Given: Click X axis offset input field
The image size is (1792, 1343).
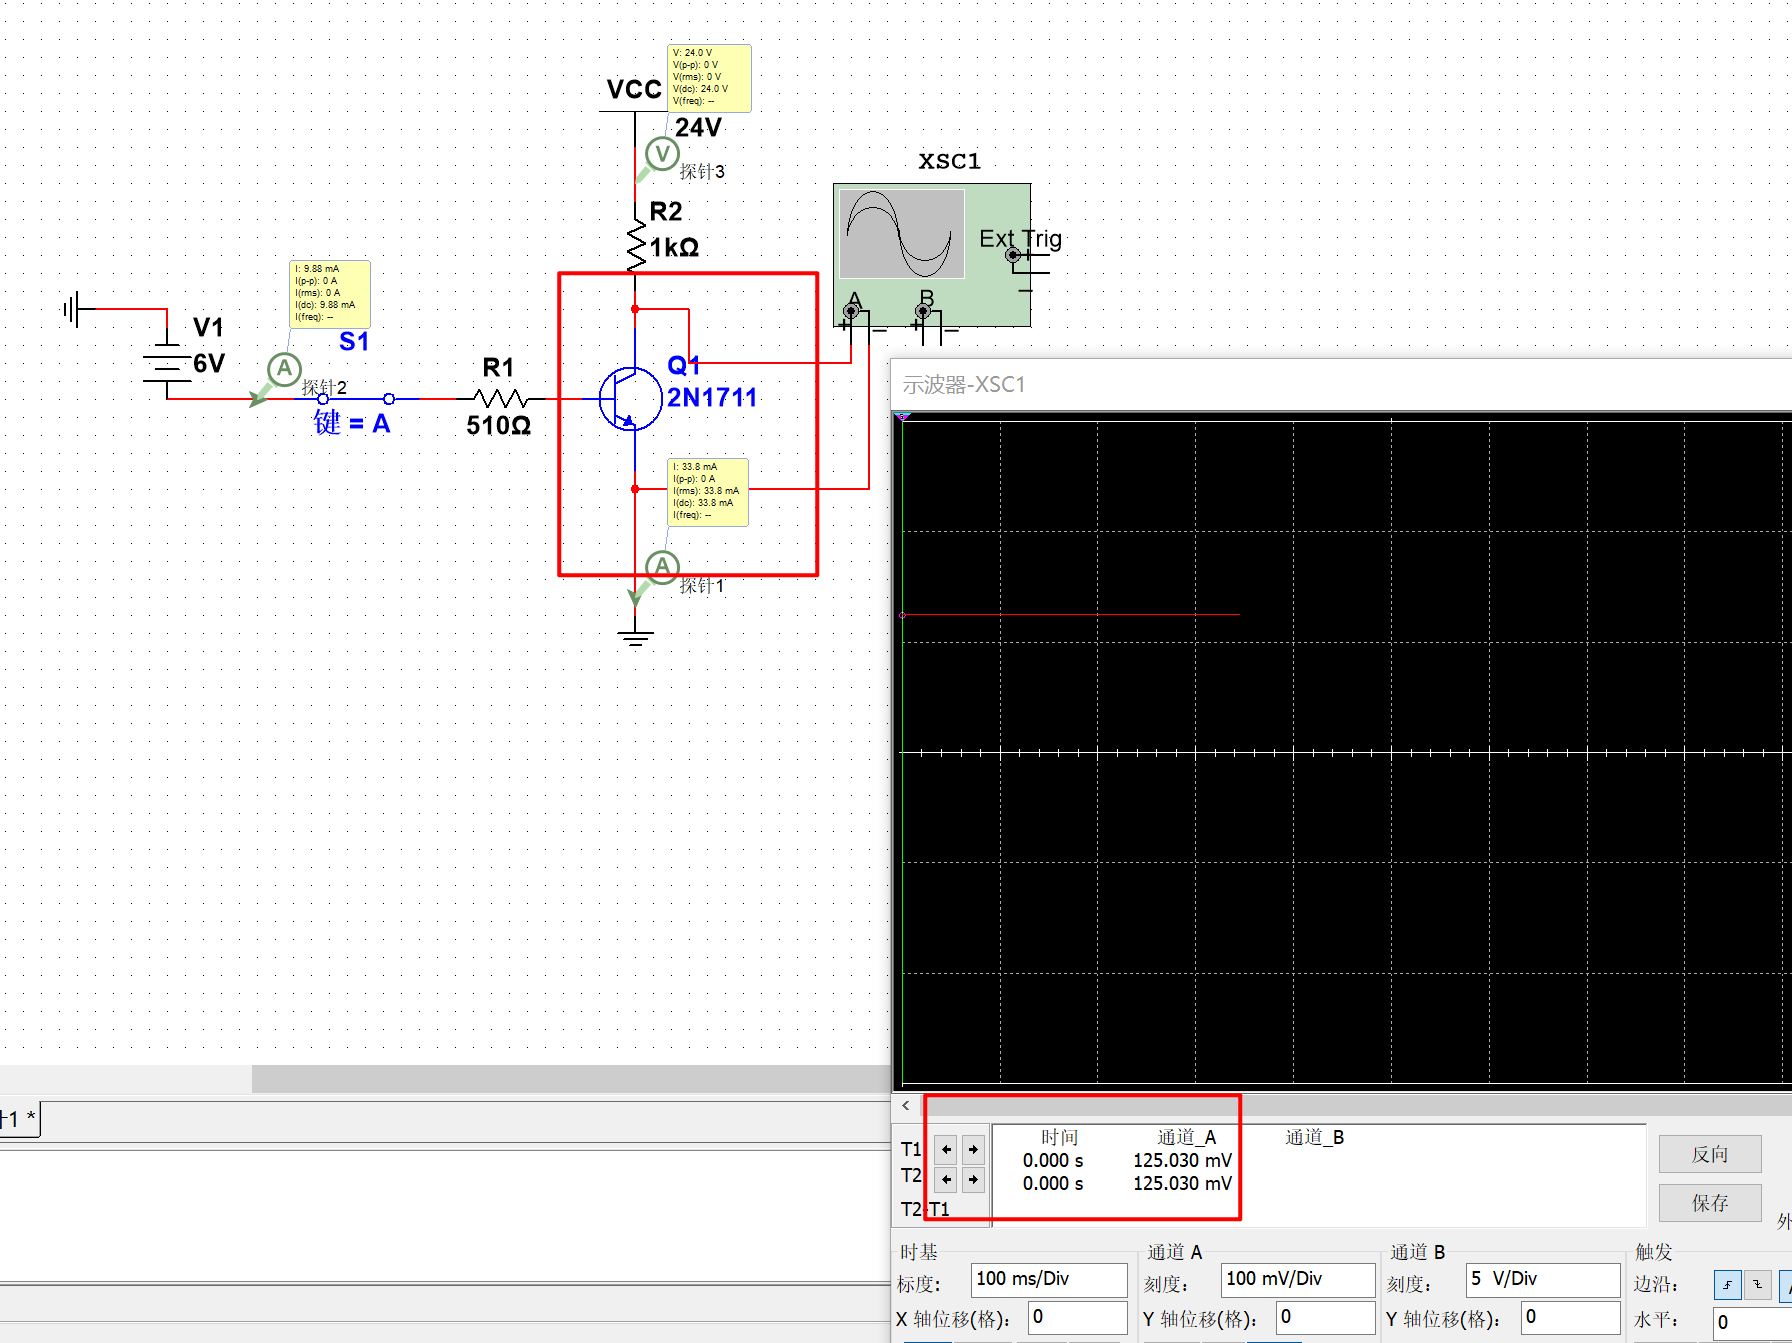Looking at the screenshot, I should coord(1078,1317).
